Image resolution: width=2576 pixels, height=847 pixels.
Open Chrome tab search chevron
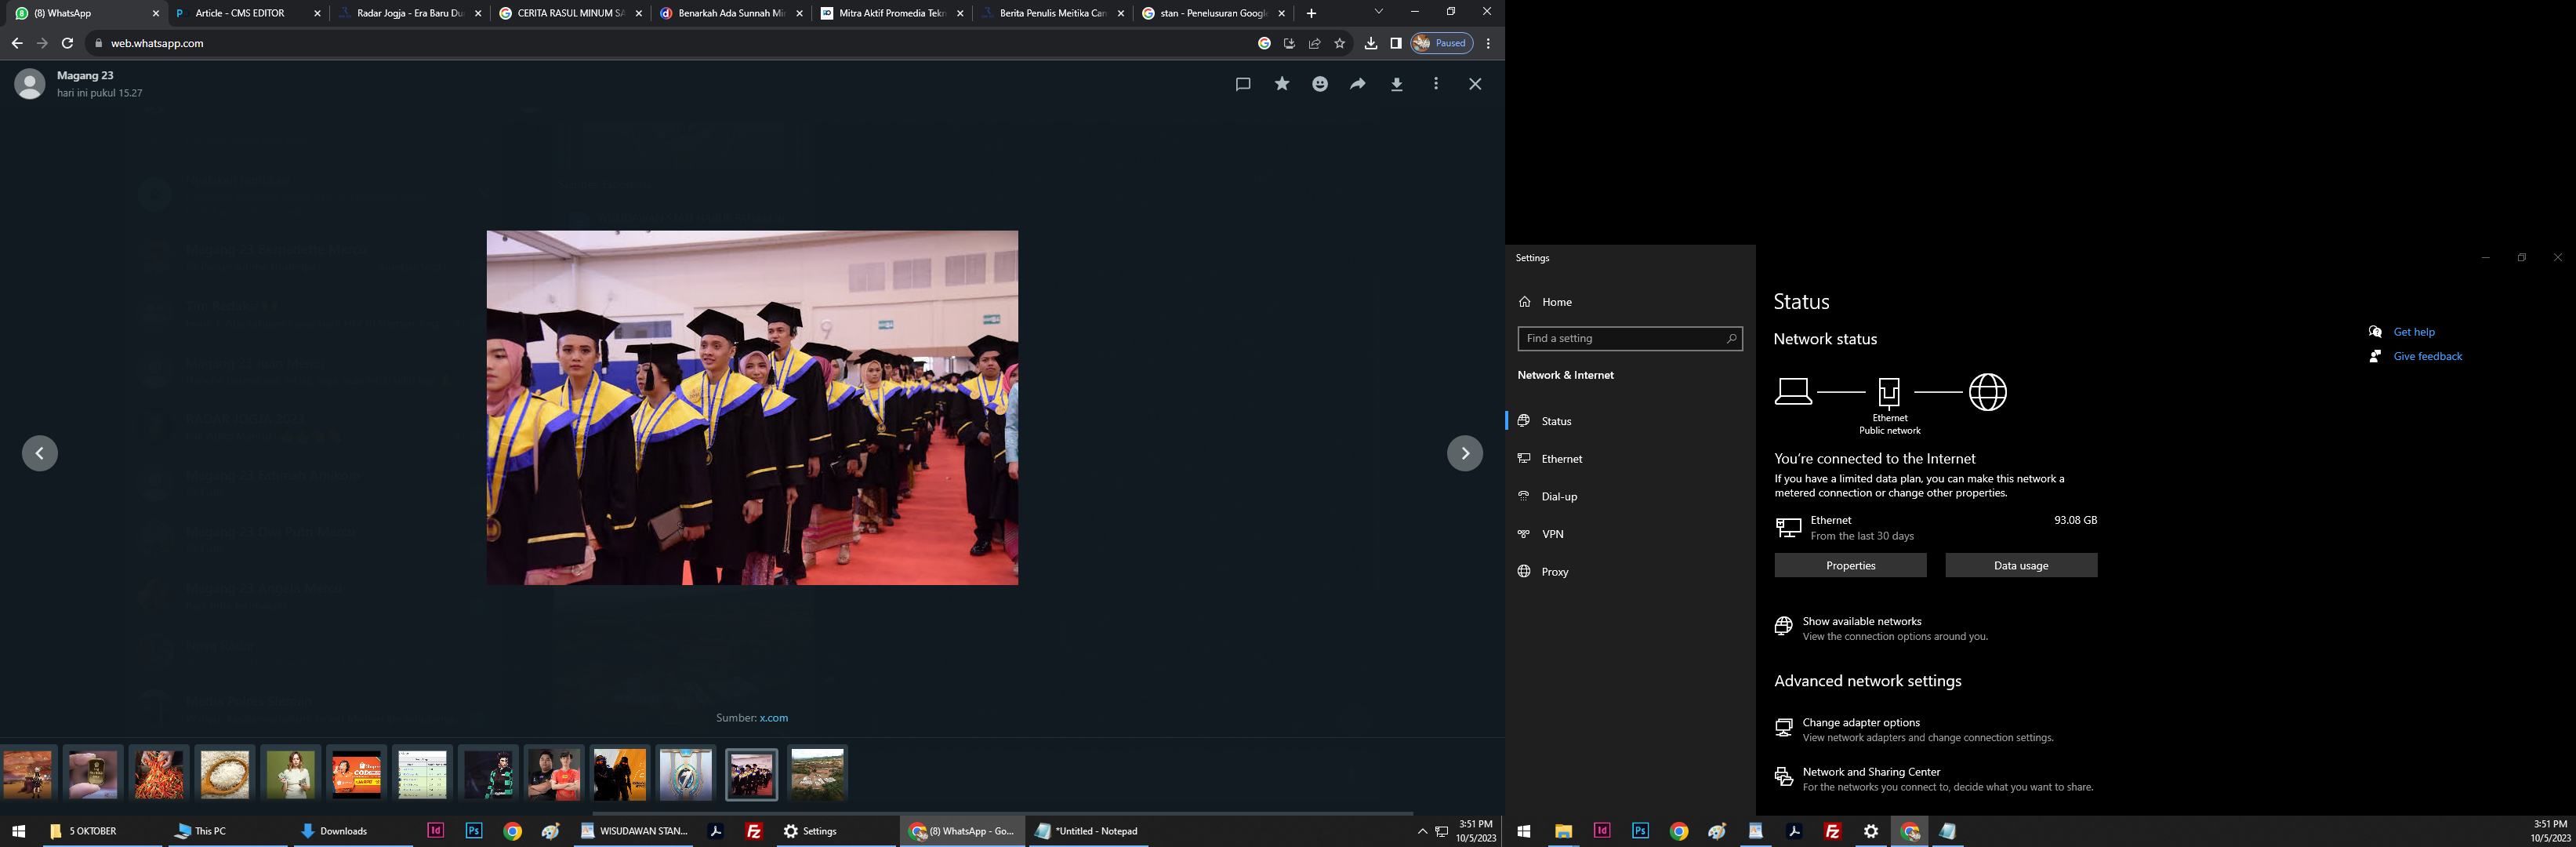point(1378,12)
